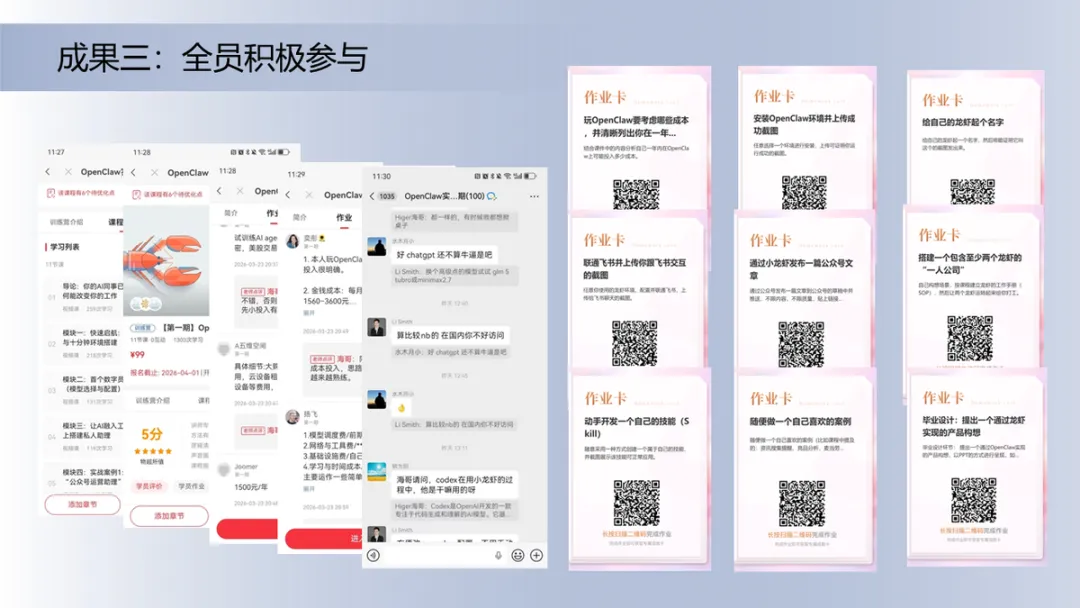Tap close X on the 11:27 phone screen
Screen dimensions: 1080x608
click(x=68, y=171)
